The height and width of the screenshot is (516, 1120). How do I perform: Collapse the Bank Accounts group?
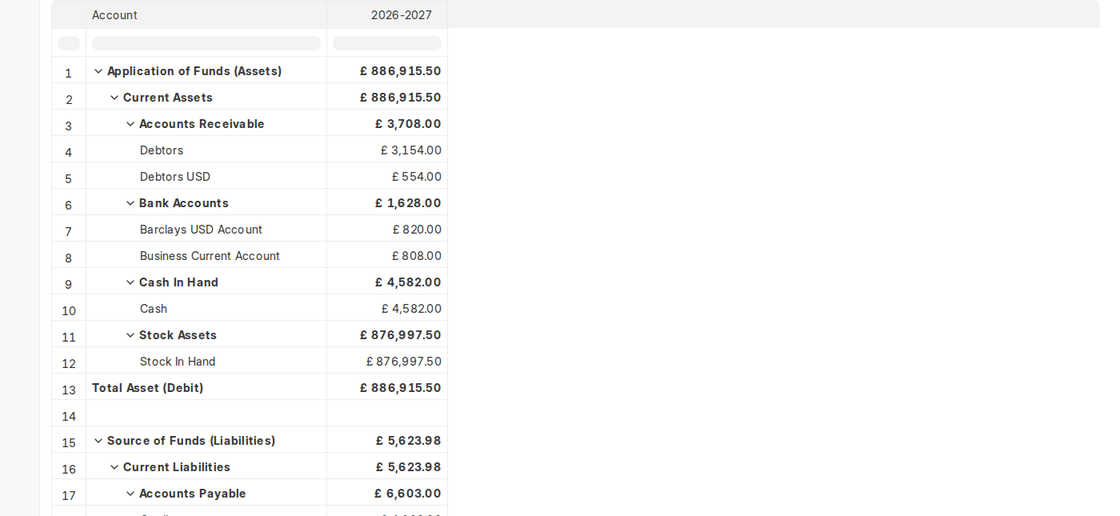coord(130,203)
